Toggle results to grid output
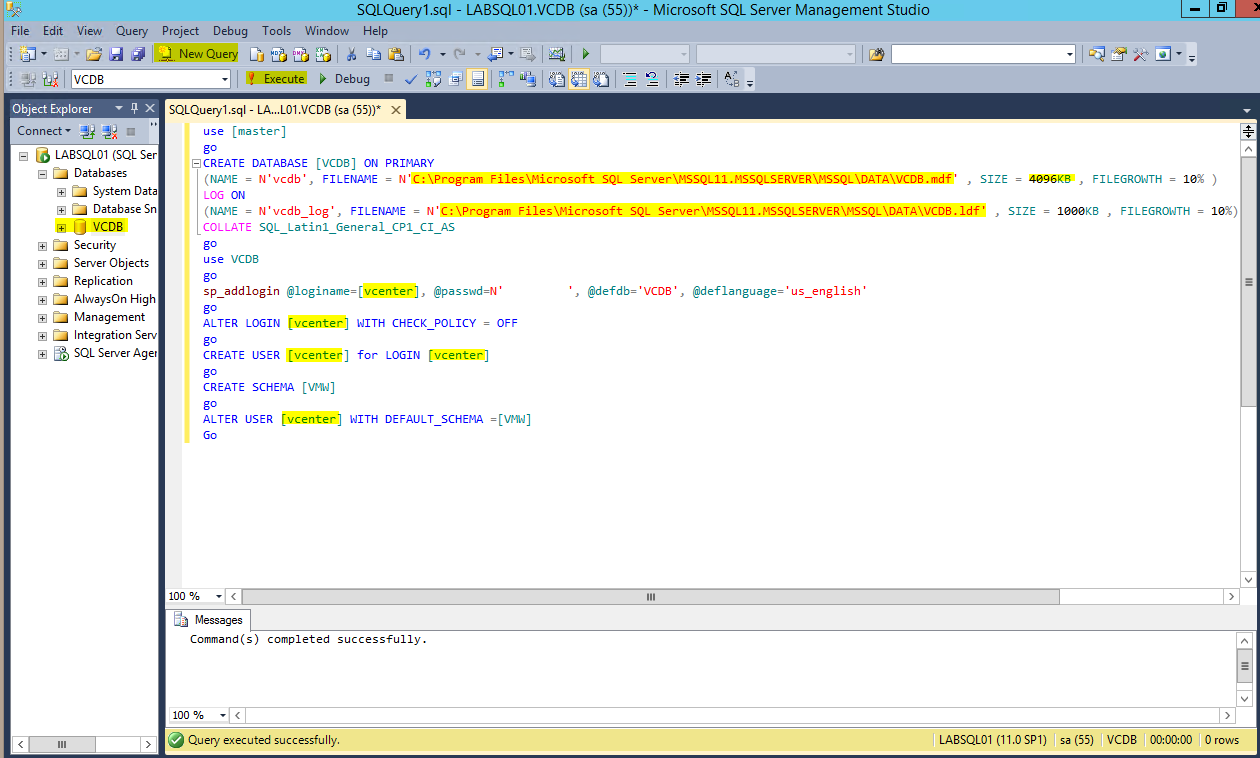Image resolution: width=1260 pixels, height=758 pixels. click(x=580, y=78)
